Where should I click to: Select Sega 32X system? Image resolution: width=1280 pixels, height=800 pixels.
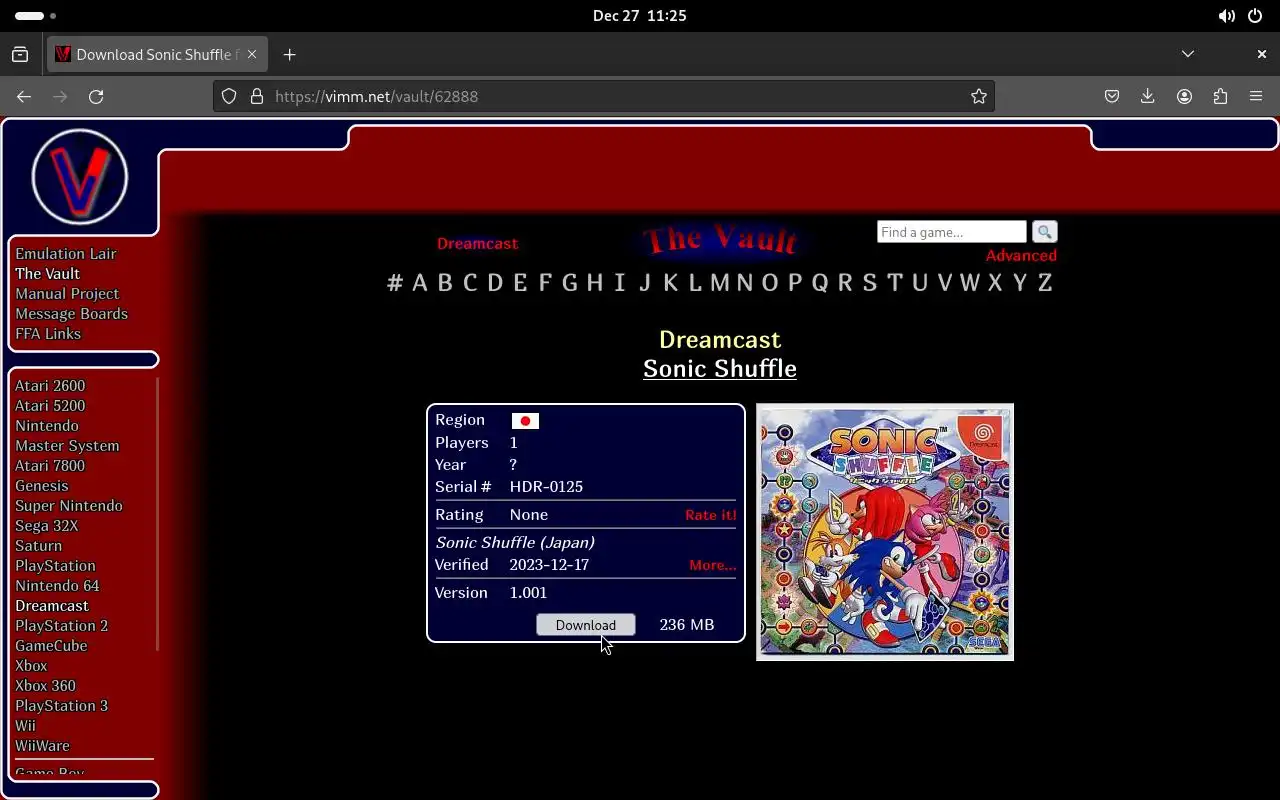pyautogui.click(x=46, y=526)
